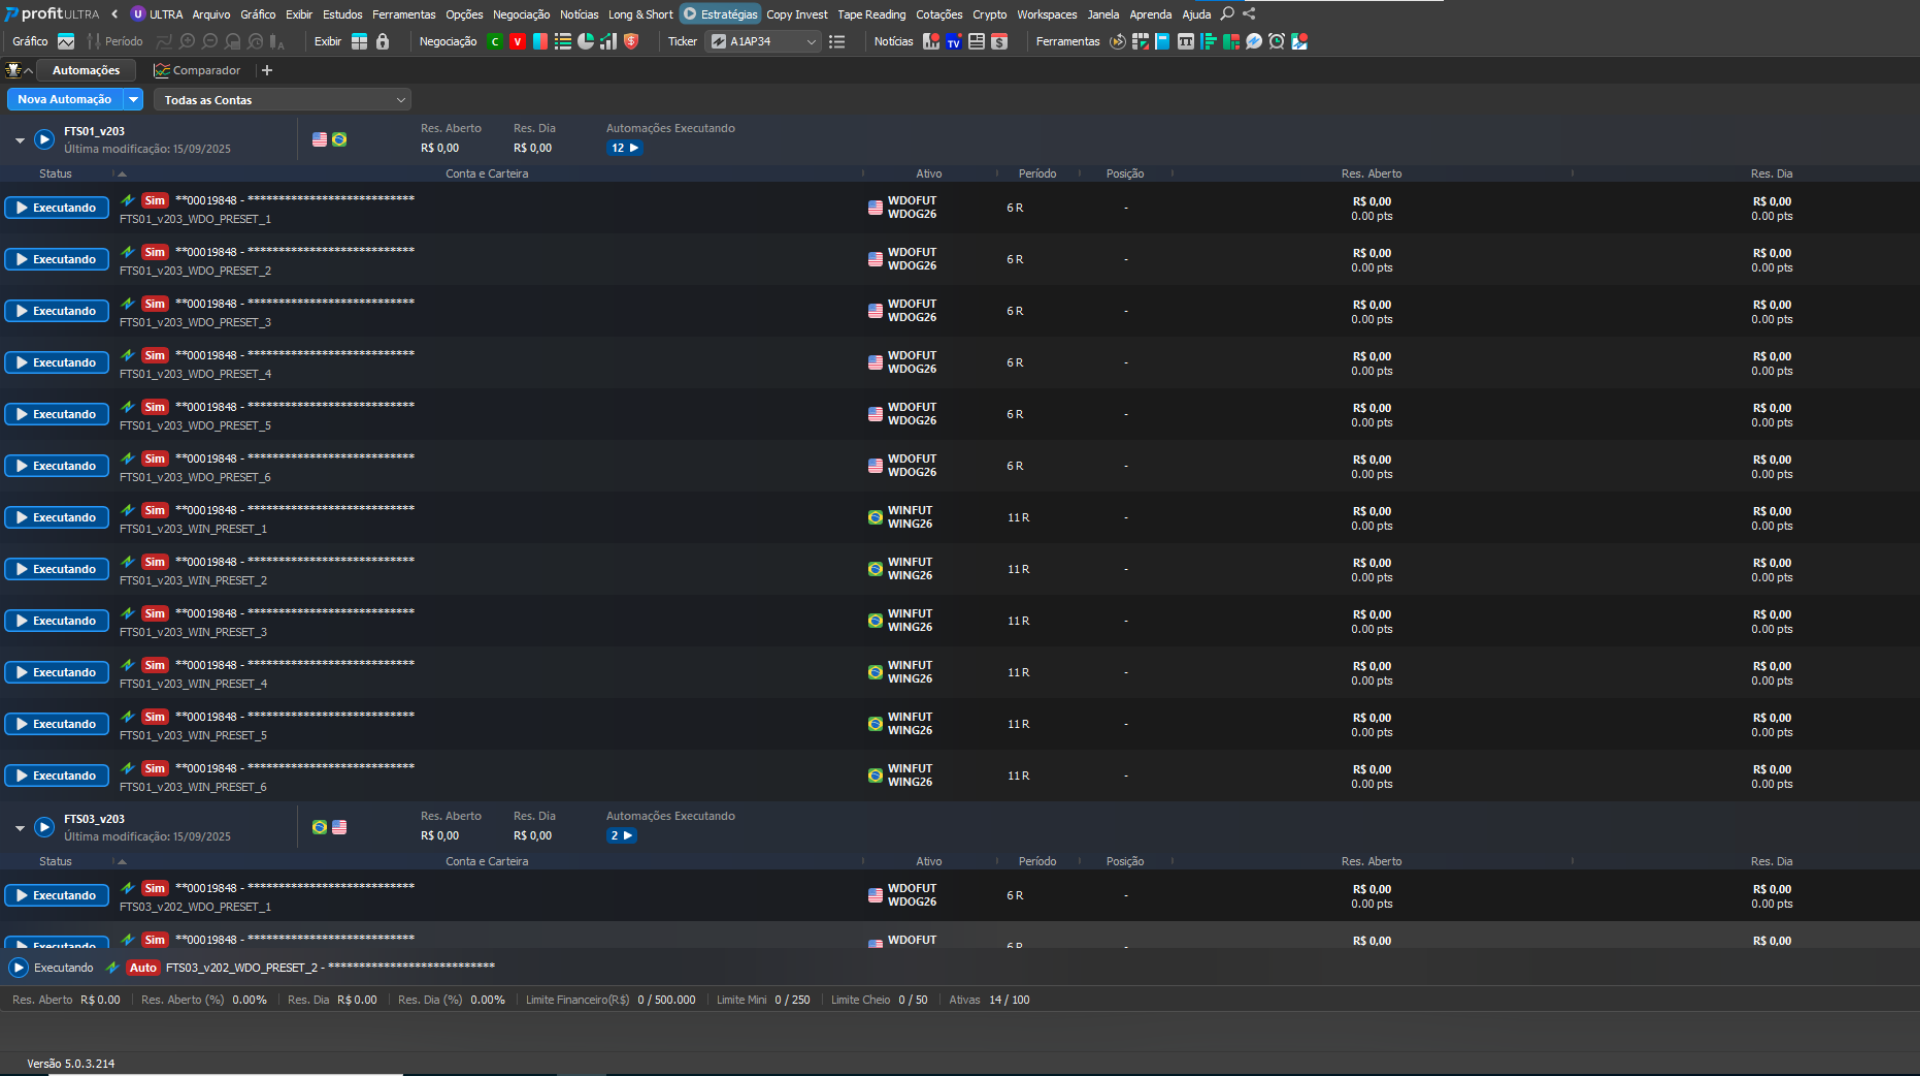Open the search magnifier in the menu bar
The height and width of the screenshot is (1080, 1920).
point(1227,14)
